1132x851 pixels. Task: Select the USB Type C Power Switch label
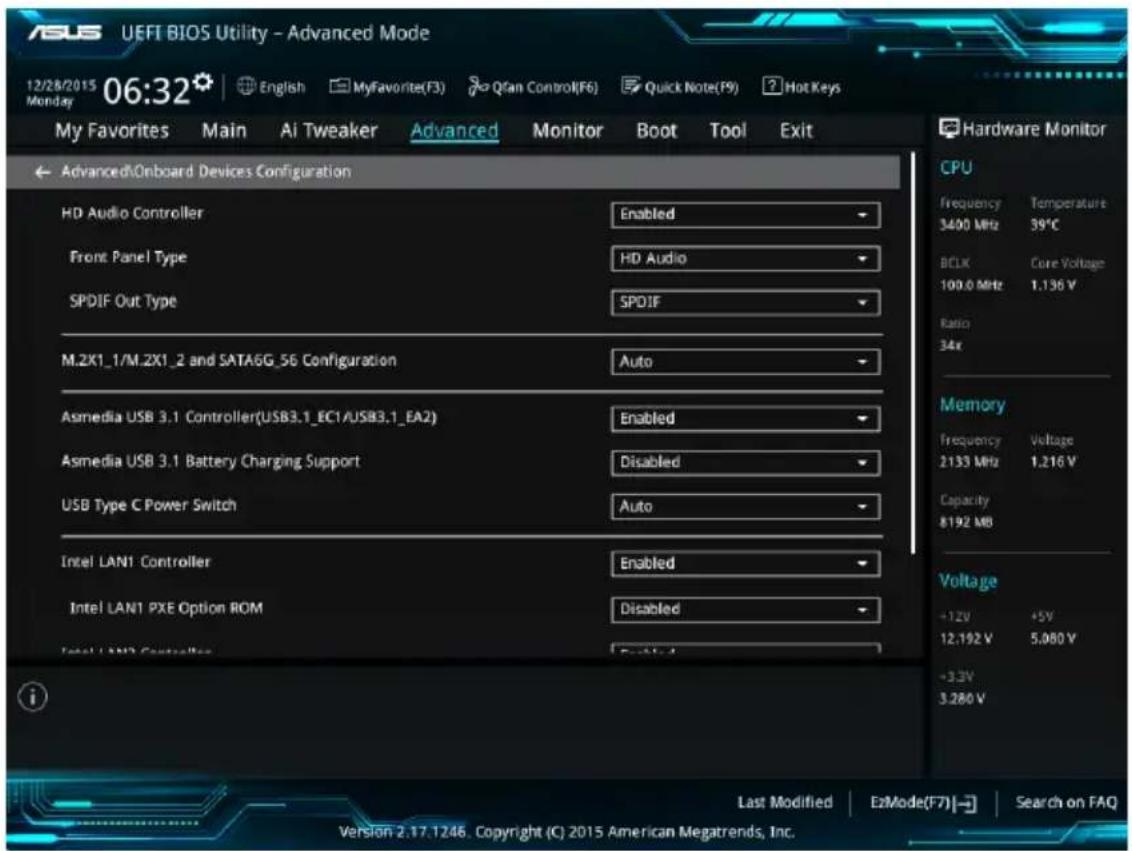[x=149, y=505]
